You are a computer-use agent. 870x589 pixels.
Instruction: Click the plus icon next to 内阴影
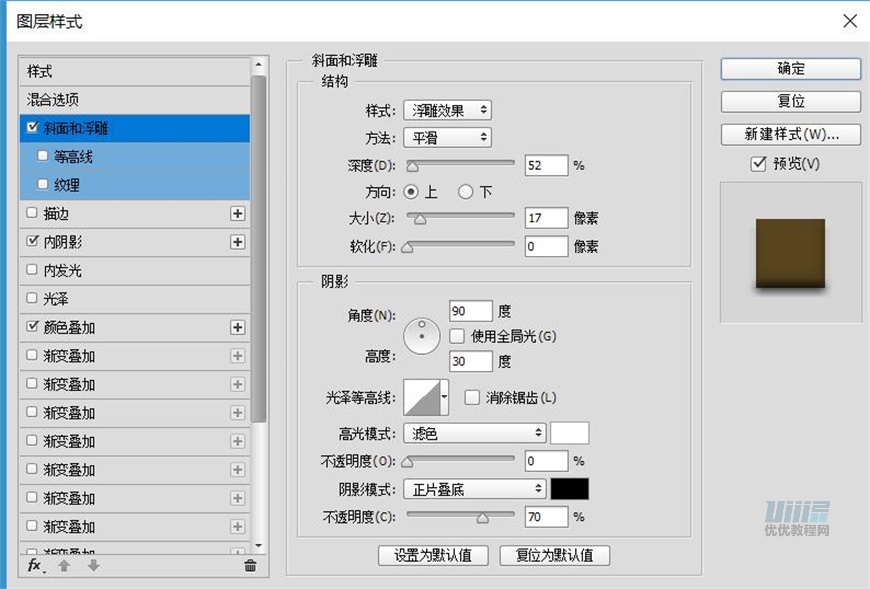pos(237,242)
